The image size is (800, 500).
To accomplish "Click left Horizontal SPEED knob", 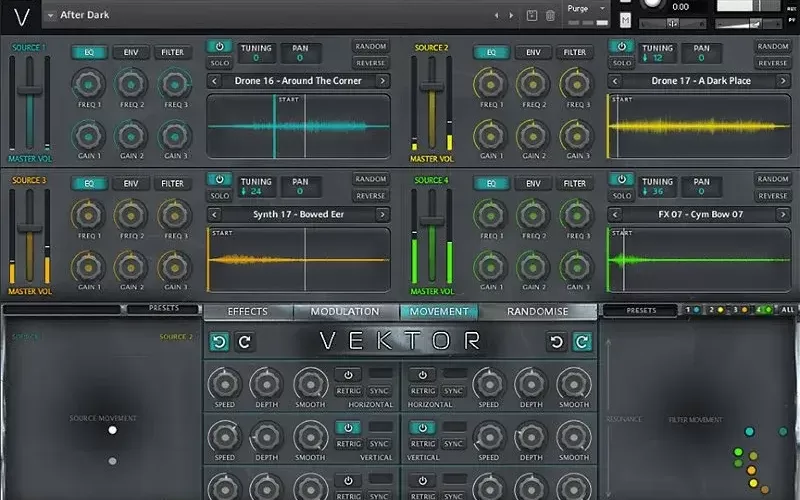I will pos(224,384).
